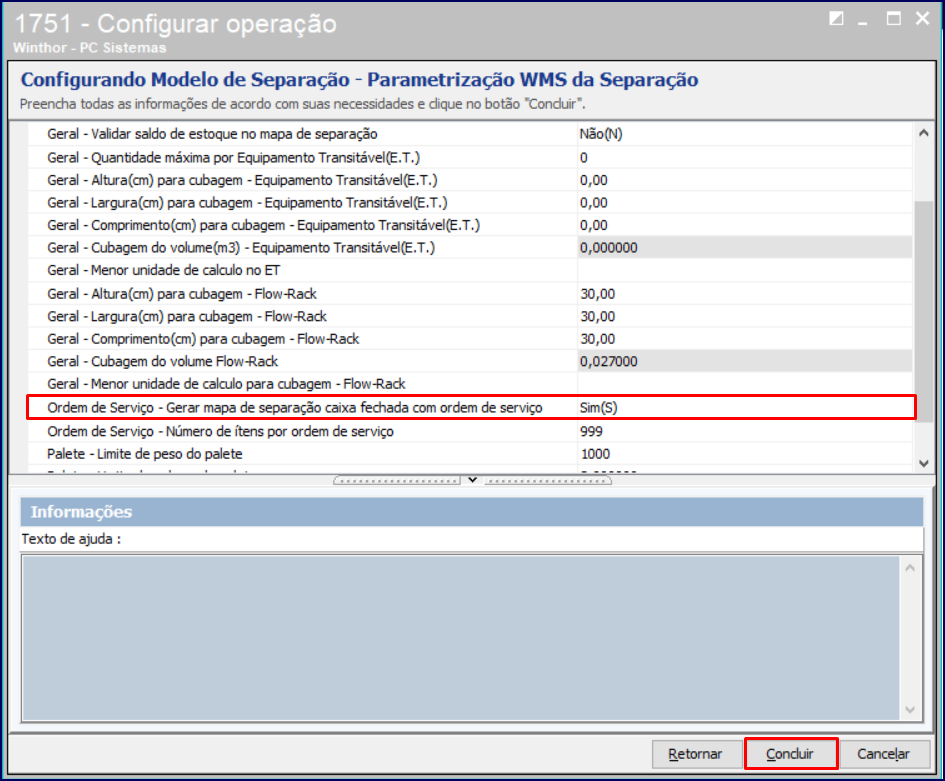Click the help text scroll down arrow

[910, 710]
